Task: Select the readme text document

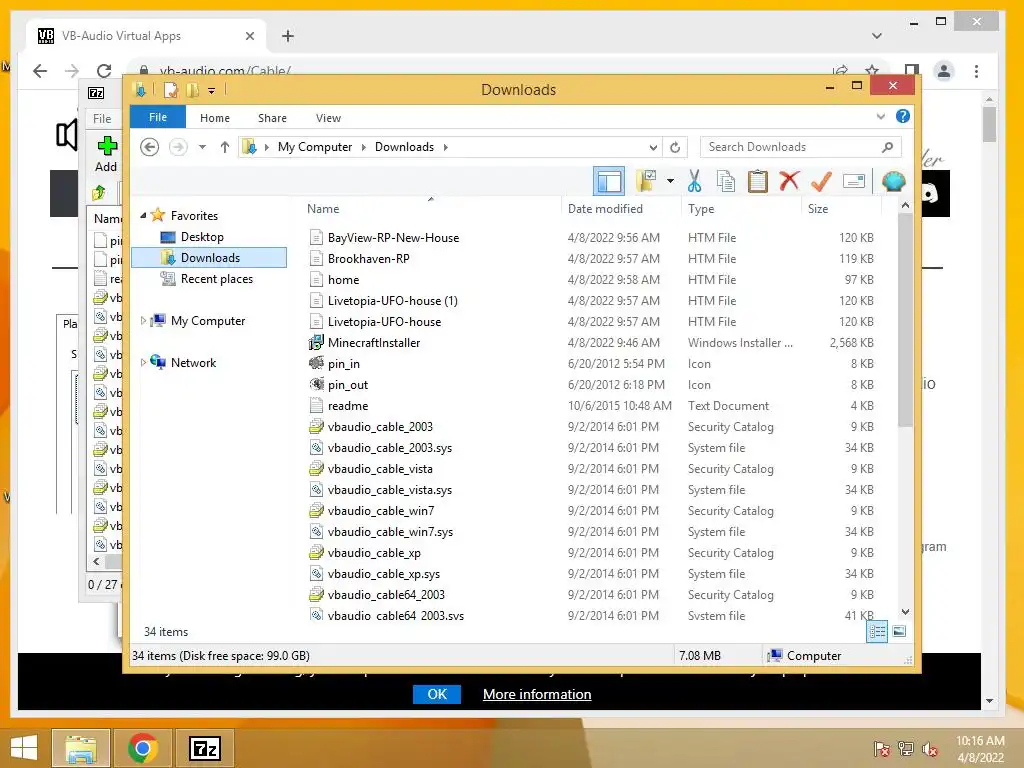Action: point(347,406)
